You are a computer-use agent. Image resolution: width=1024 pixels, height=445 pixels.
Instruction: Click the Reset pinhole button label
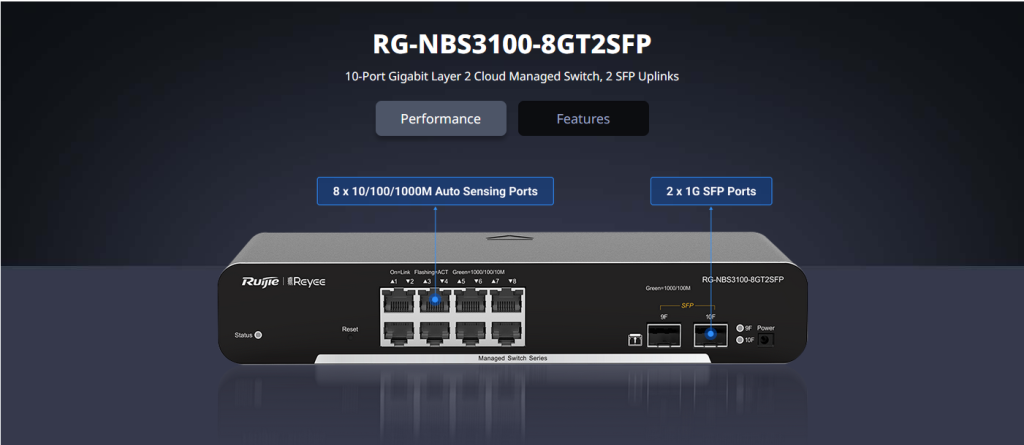click(350, 329)
